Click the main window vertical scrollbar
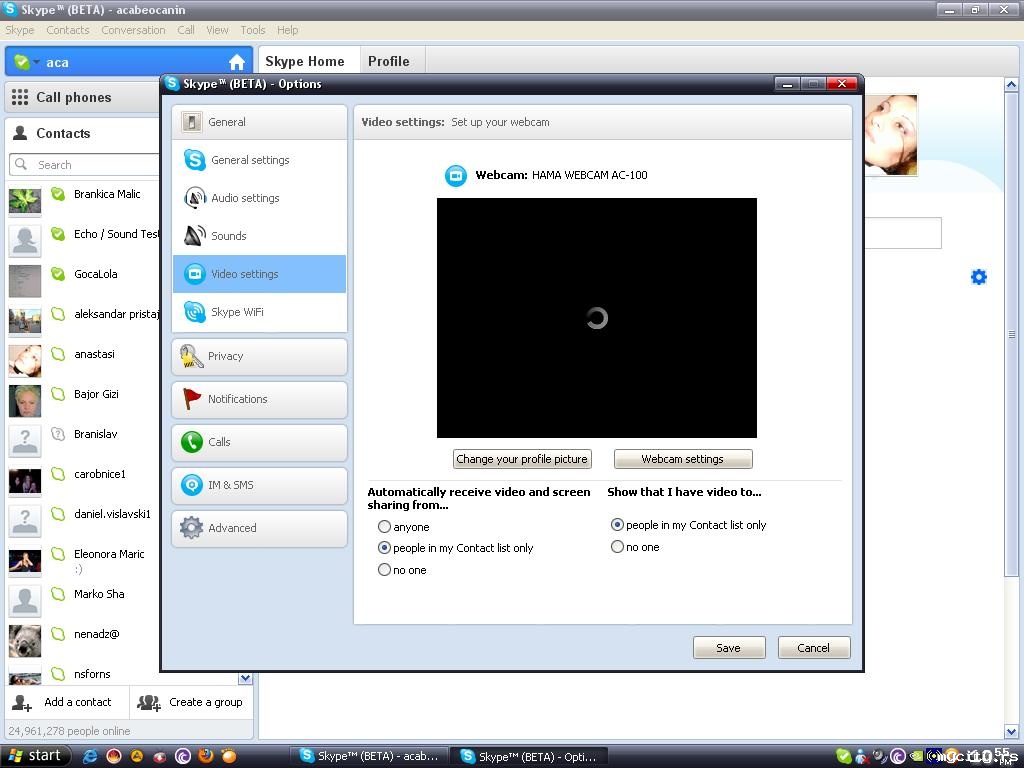The height and width of the screenshot is (768, 1024). 1011,334
